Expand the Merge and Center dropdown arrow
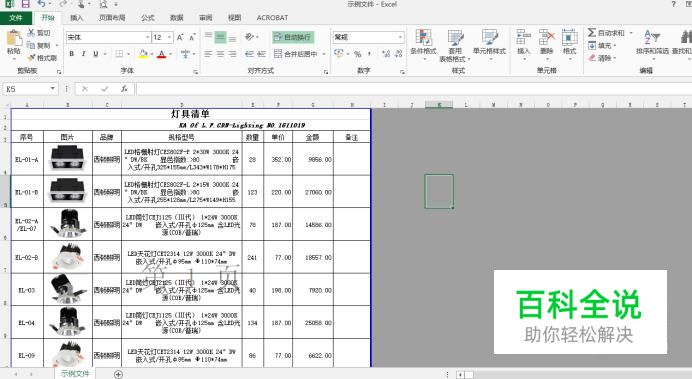Screen dimensions: 692x379 click(324, 54)
